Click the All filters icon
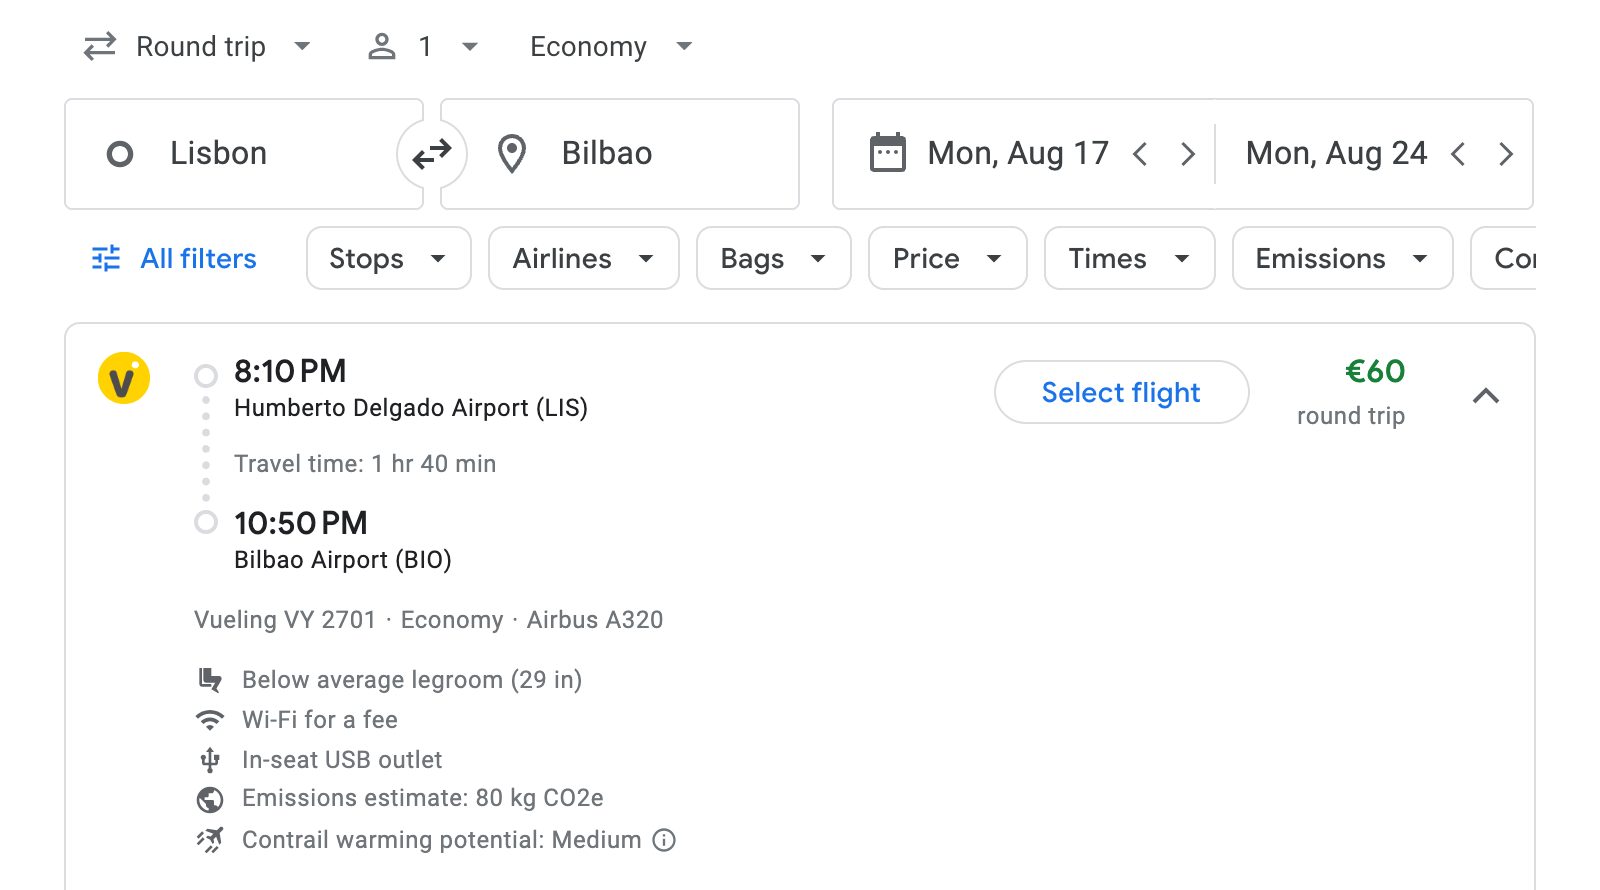Image resolution: width=1600 pixels, height=890 pixels. click(106, 258)
